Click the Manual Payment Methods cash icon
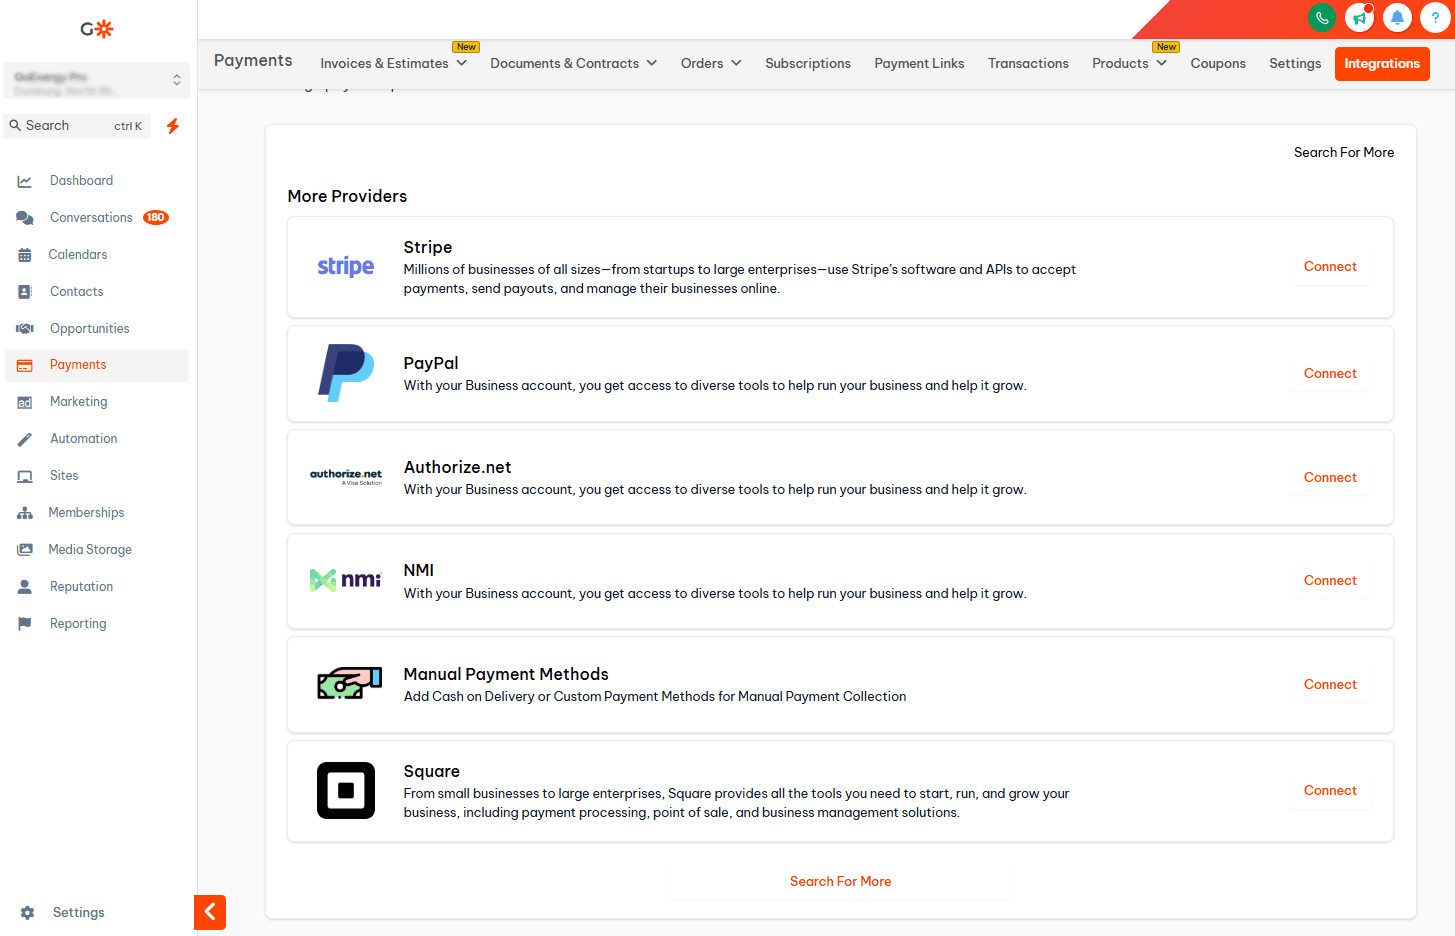This screenshot has width=1455, height=936. 349,684
